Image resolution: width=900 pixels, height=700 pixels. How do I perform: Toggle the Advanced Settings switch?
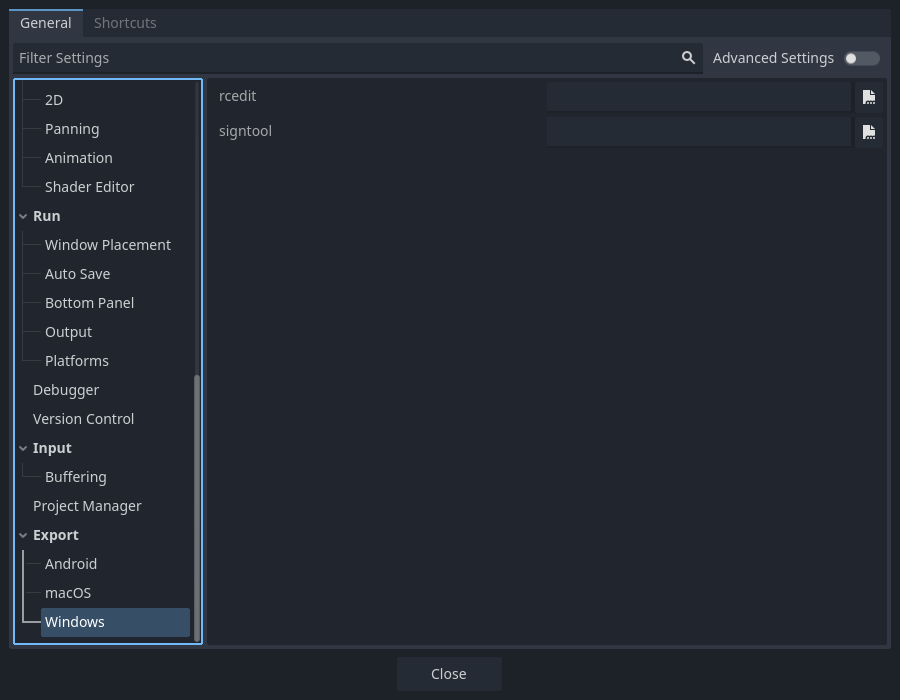pos(861,58)
